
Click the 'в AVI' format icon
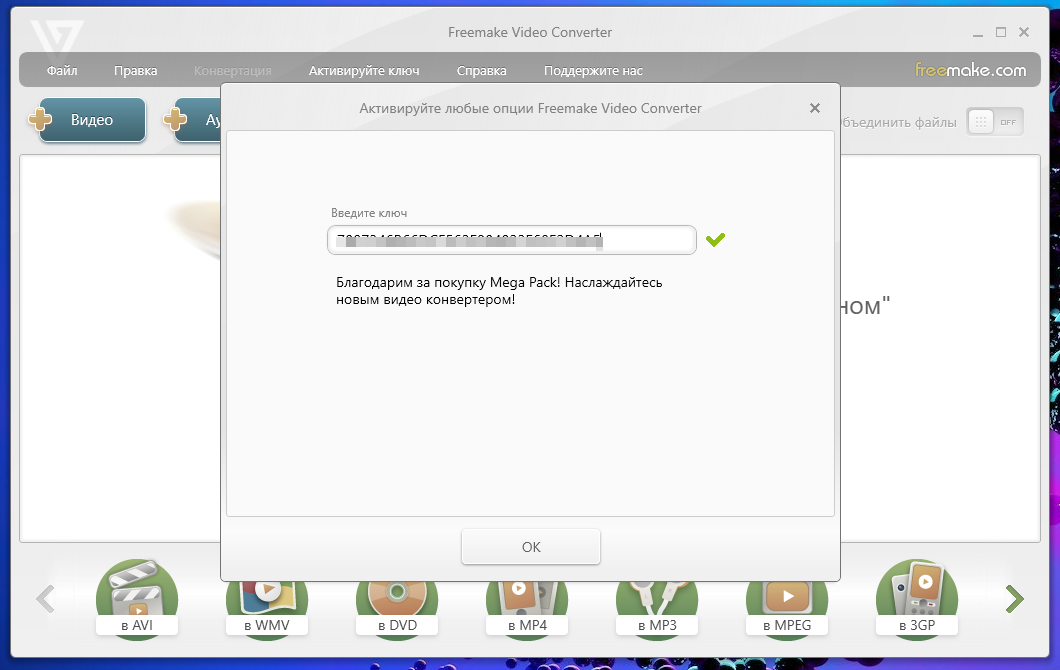(136, 601)
